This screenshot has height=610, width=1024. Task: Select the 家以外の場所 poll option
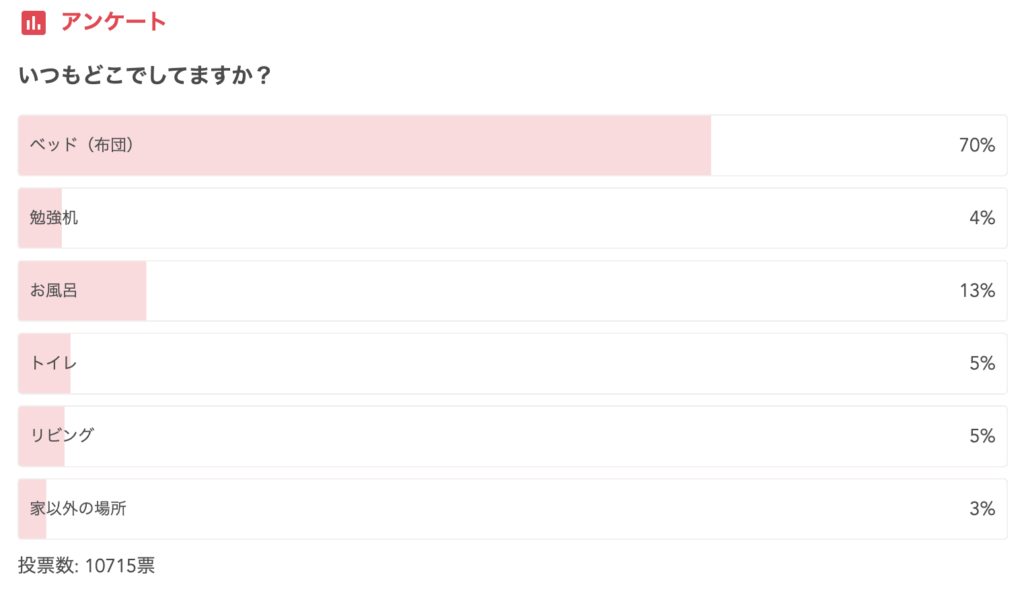click(513, 509)
